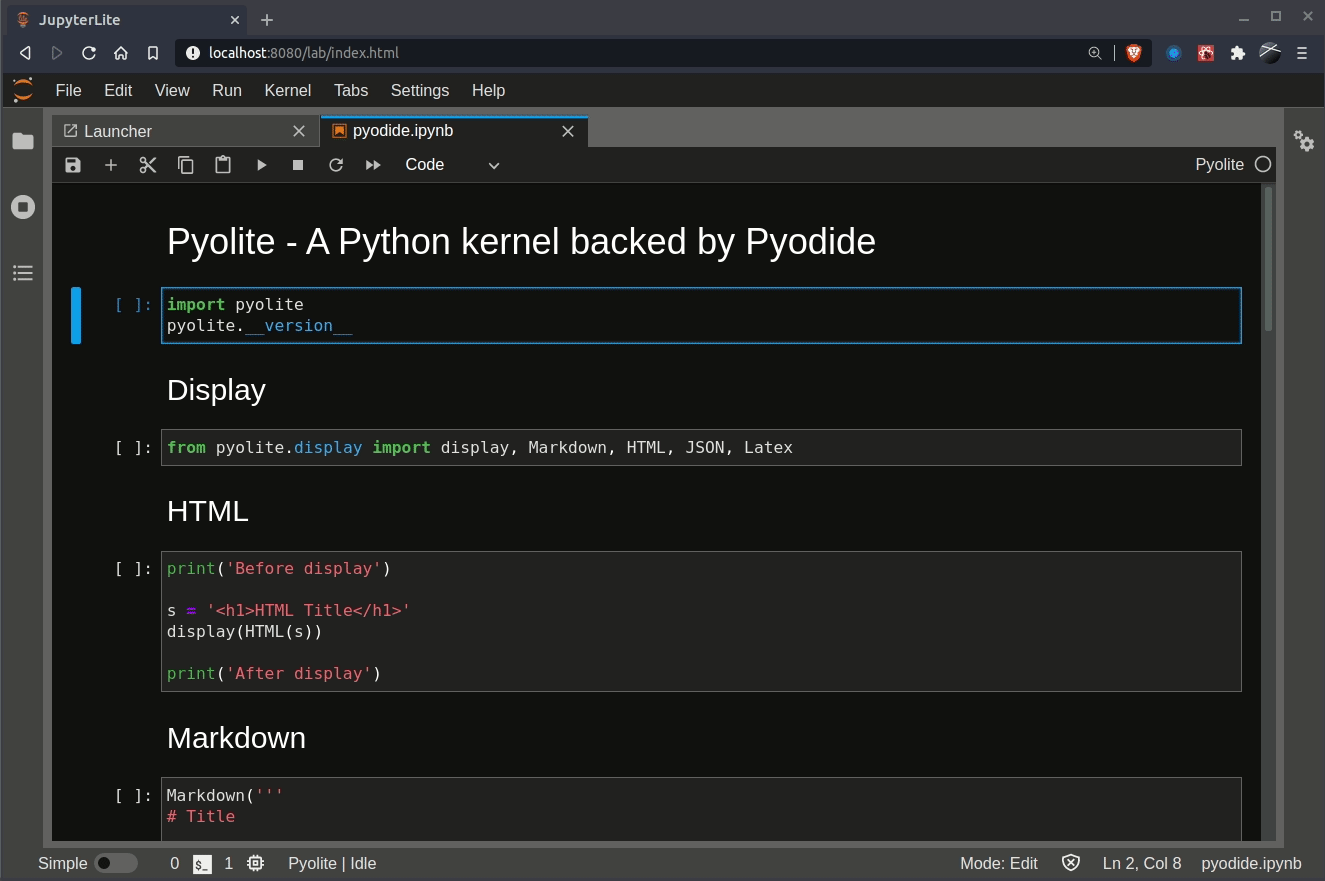Open the Settings menu
Image resolution: width=1325 pixels, height=881 pixels.
tap(420, 90)
